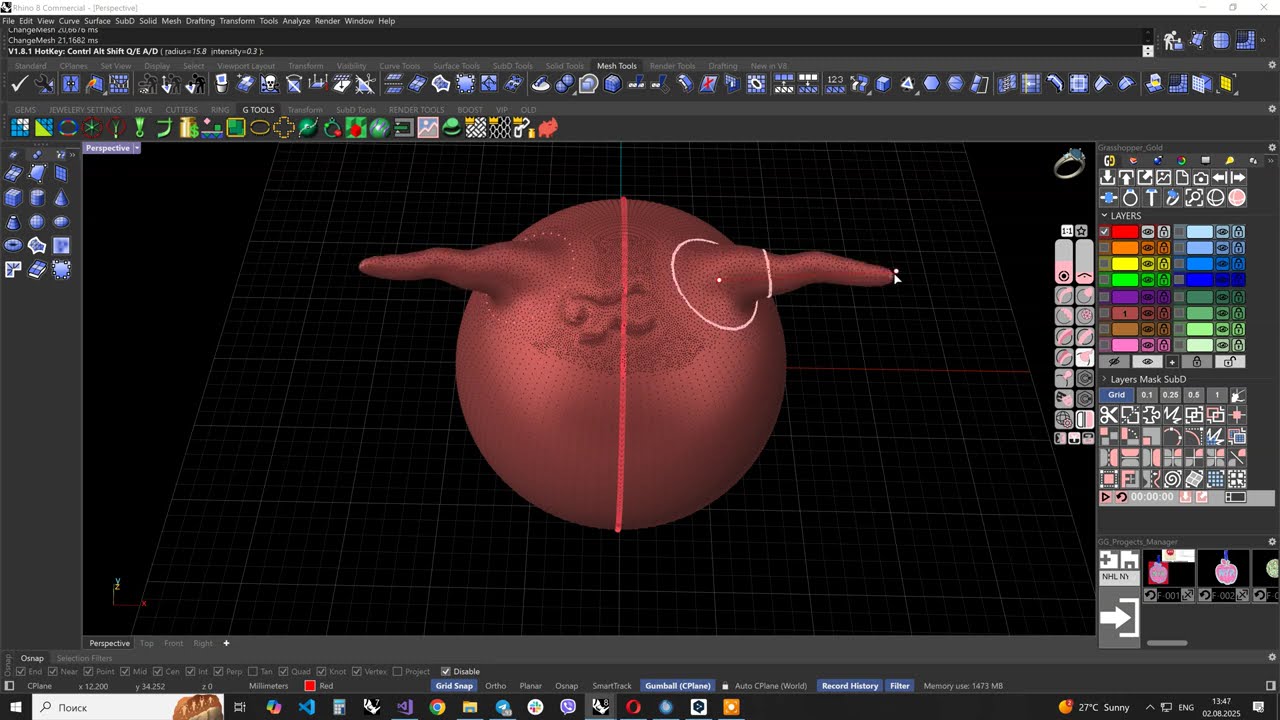The image size is (1280, 720).
Task: Add a new viewport tab with plus
Action: click(226, 643)
